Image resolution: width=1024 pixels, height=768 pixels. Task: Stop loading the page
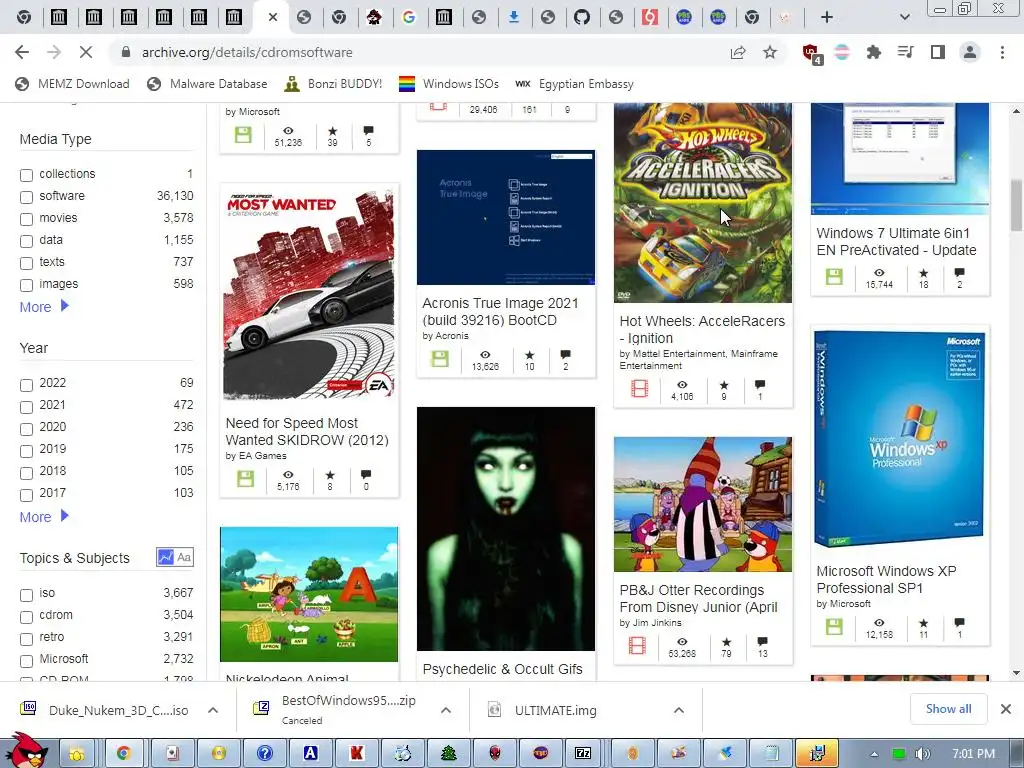(x=86, y=52)
